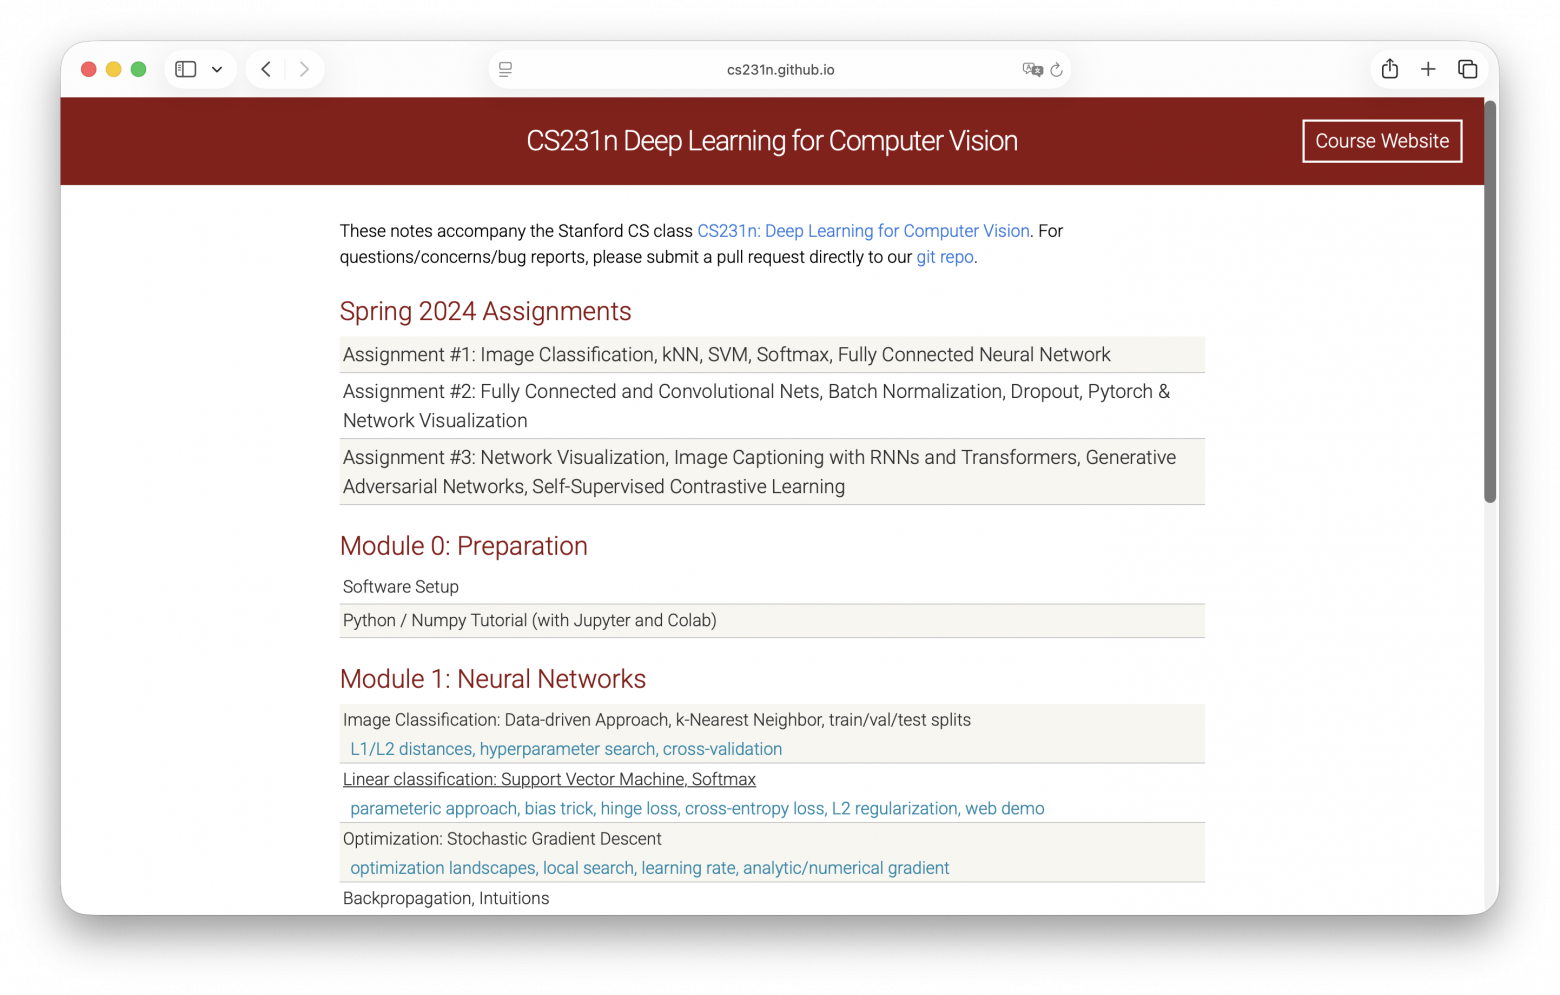Toggle the Safari sidebar button

tap(186, 69)
